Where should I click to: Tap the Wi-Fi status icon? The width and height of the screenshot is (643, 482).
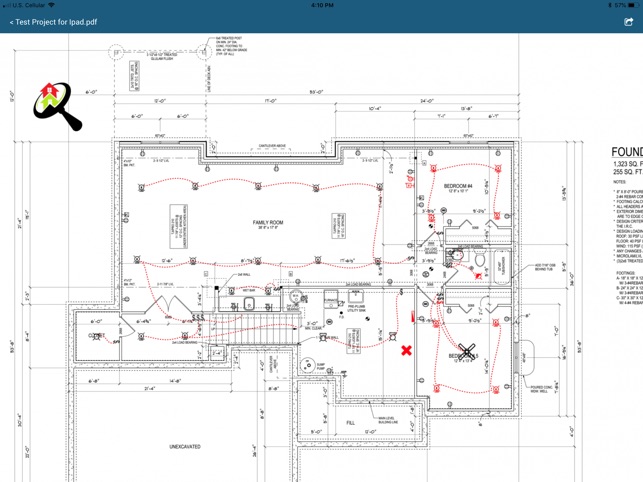51,5
